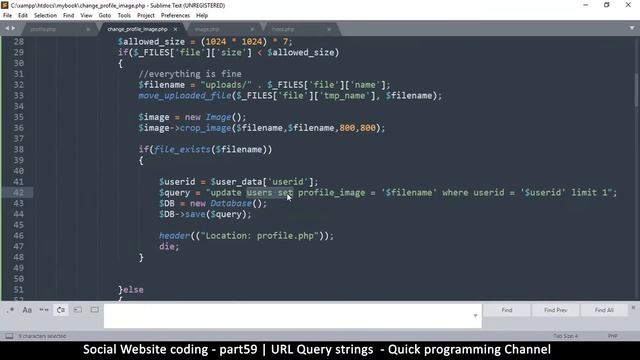Viewport: 640px width, 360px height.
Task: Open find history dropdown arrow
Action: pyautogui.click(x=475, y=316)
